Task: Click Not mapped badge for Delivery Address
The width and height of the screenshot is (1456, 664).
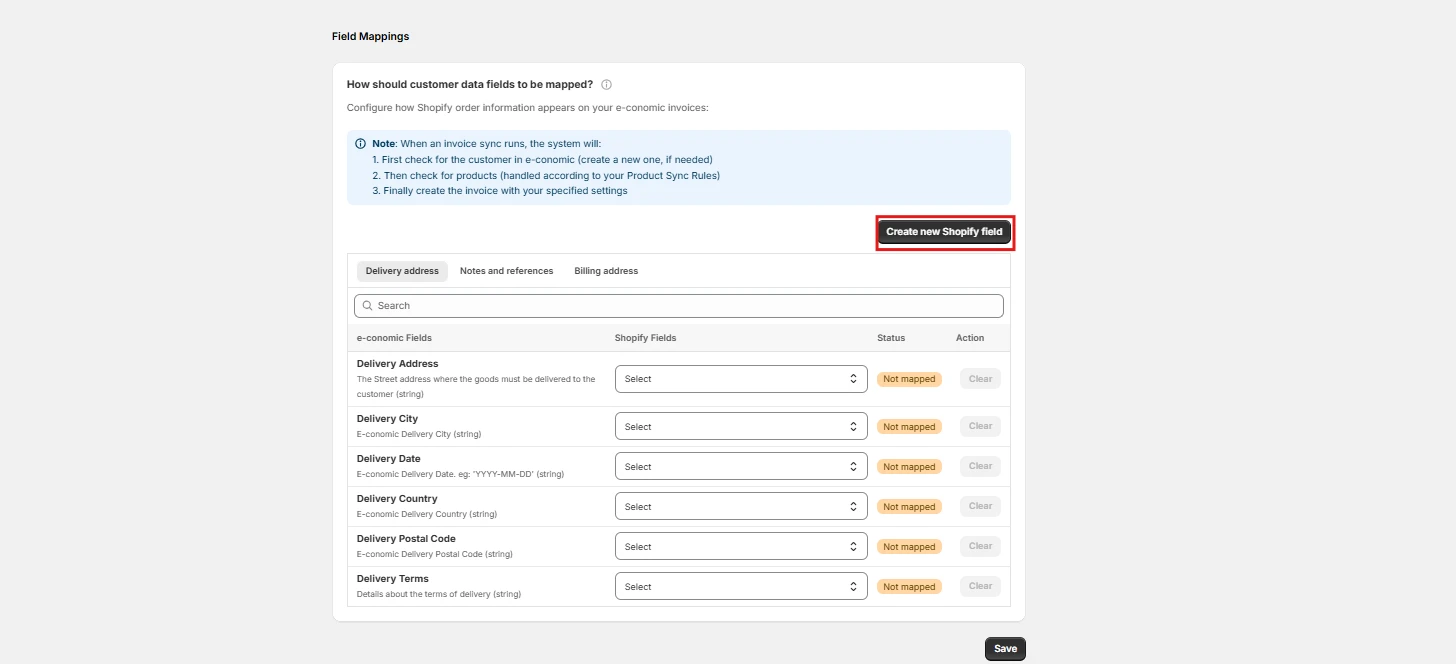Action: [x=909, y=379]
